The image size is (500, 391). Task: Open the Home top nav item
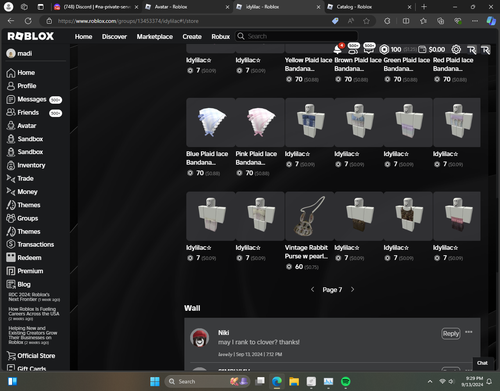tap(83, 37)
